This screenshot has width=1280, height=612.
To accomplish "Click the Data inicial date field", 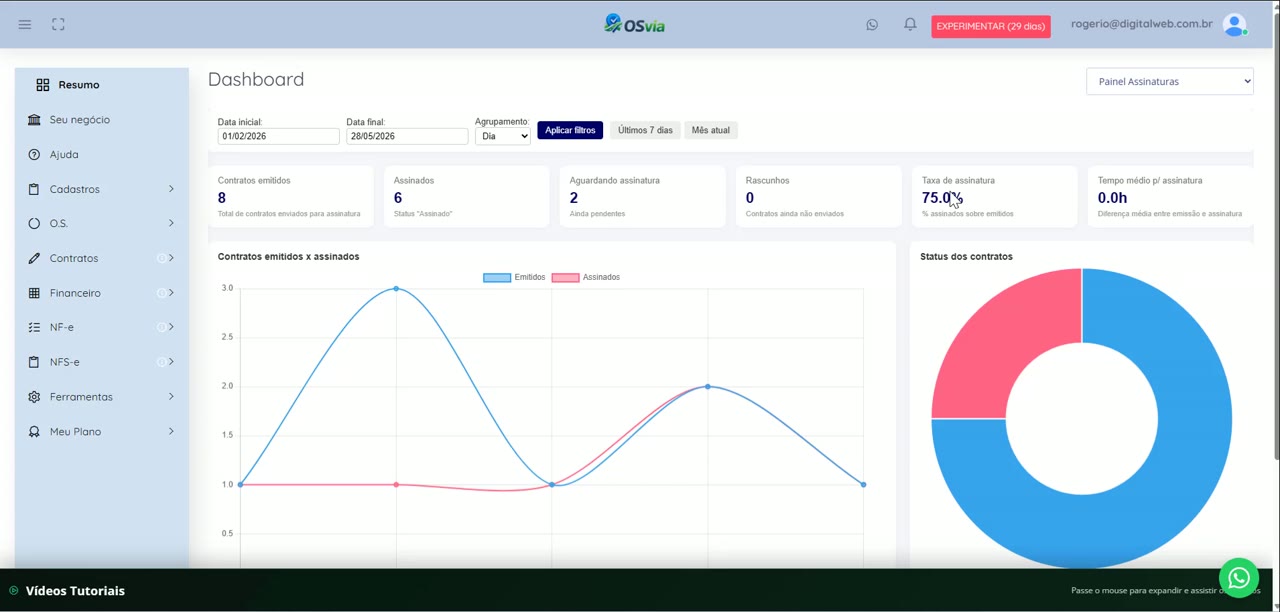I will pyautogui.click(x=278, y=136).
